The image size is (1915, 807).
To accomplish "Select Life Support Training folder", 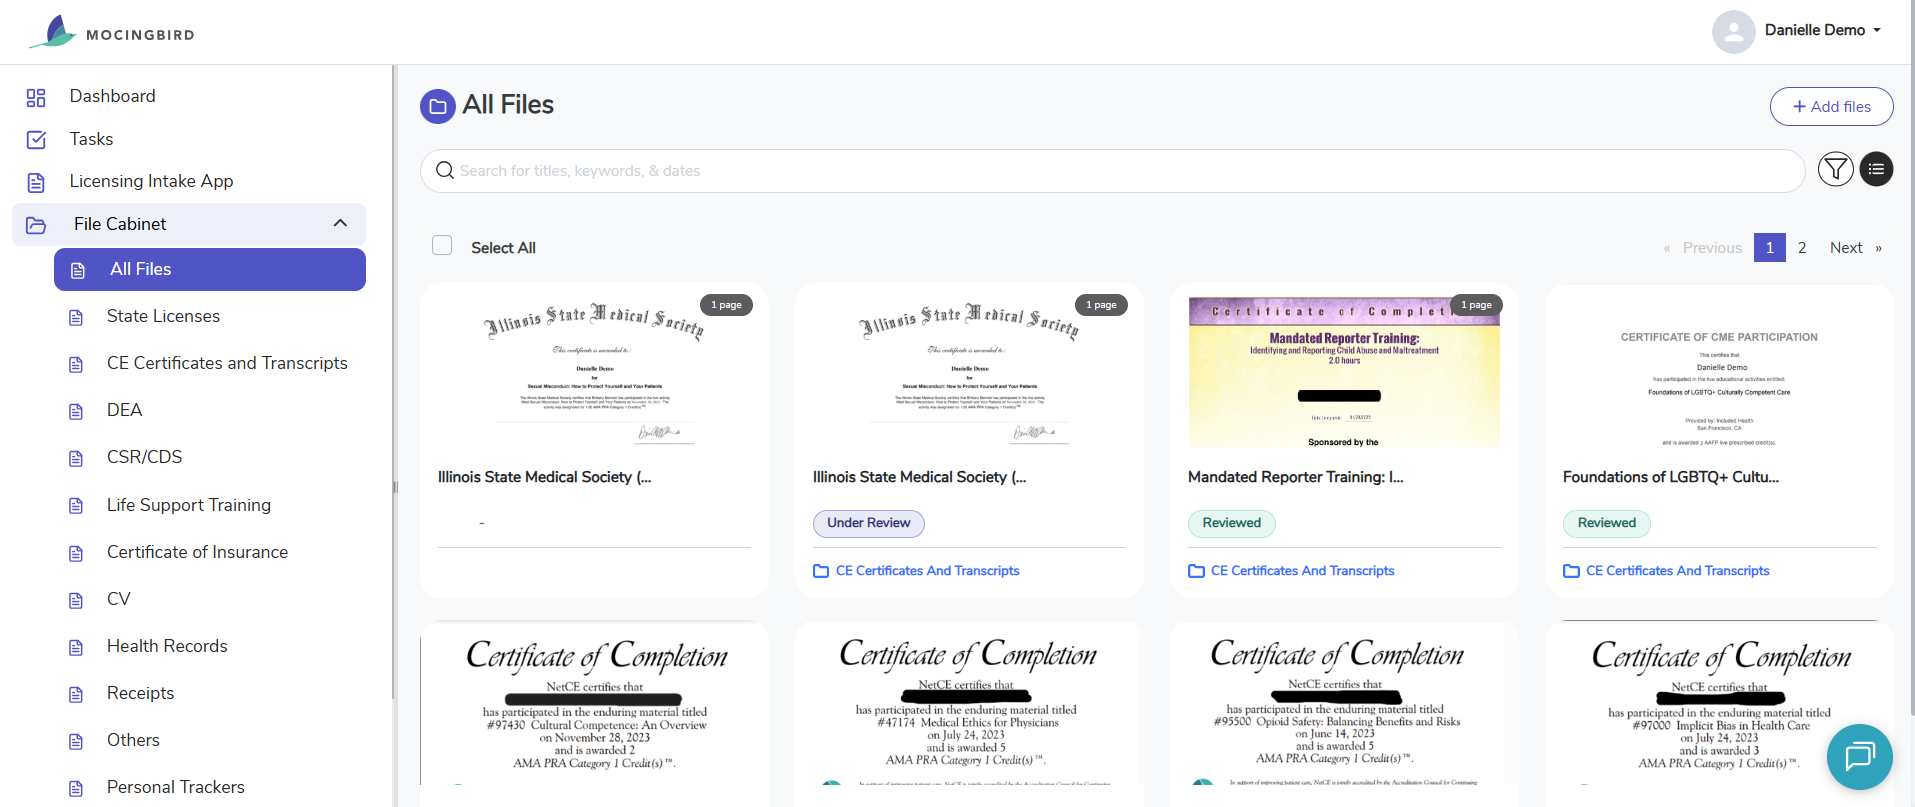I will pyautogui.click(x=188, y=505).
